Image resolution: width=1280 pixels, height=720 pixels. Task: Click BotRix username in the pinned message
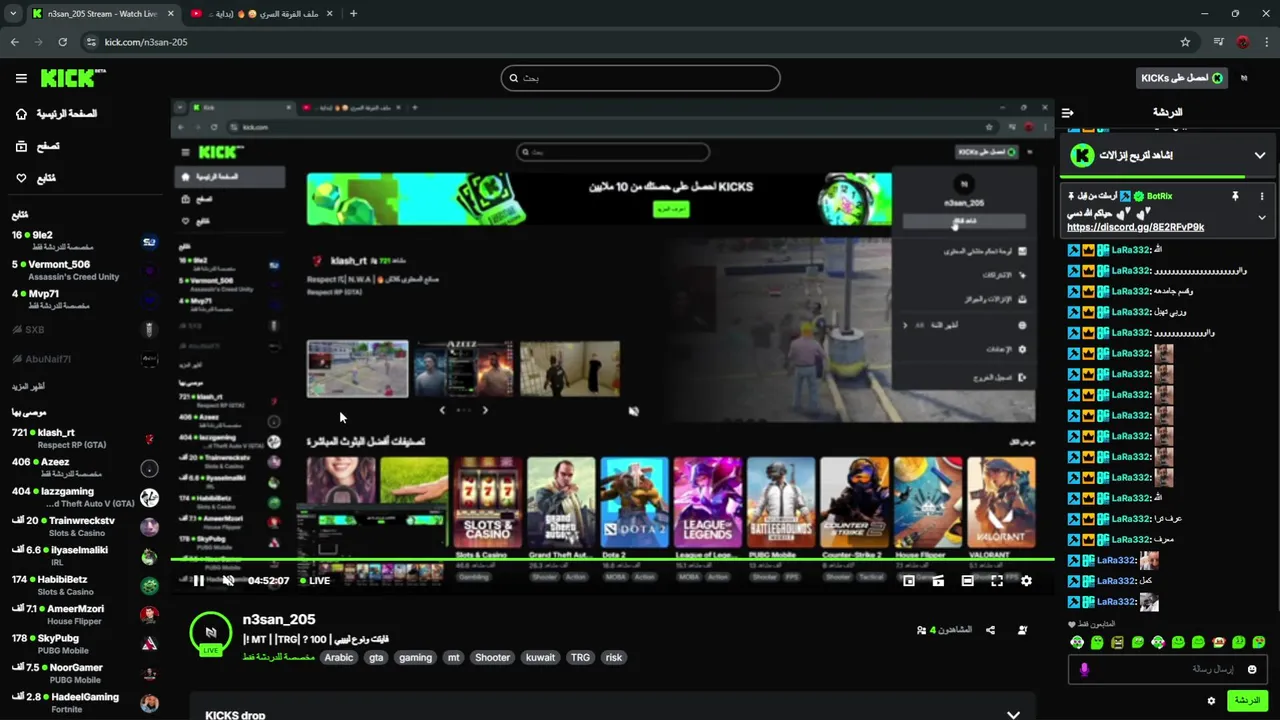tap(1159, 196)
